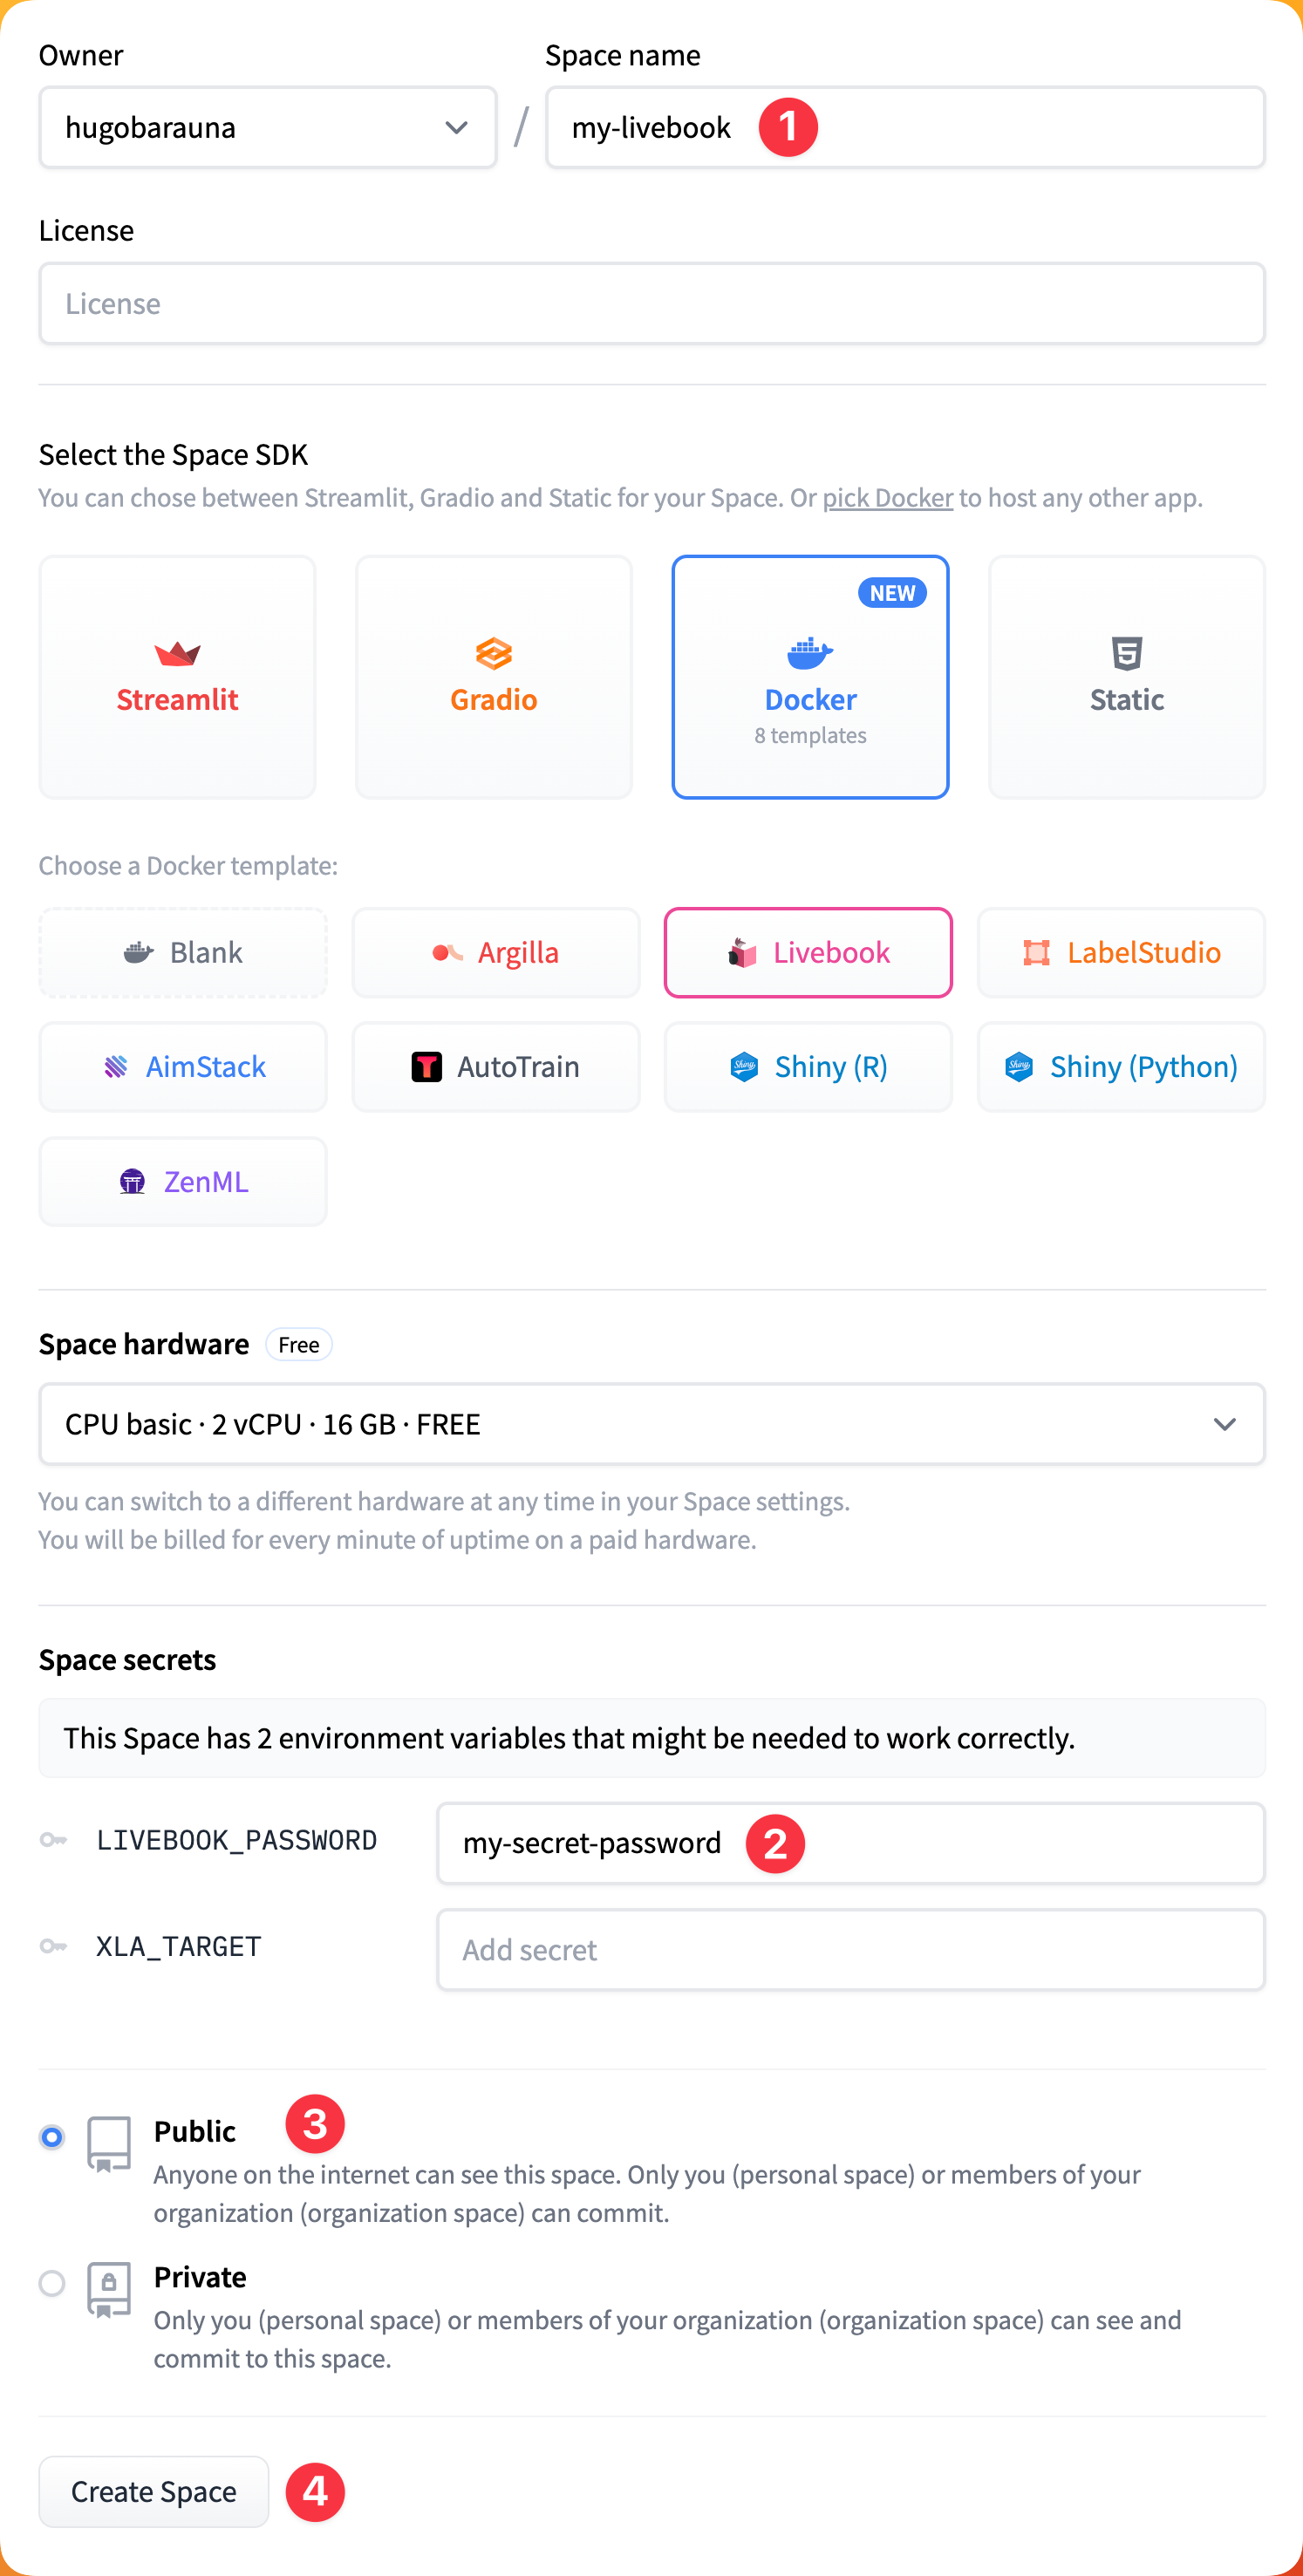Choose the Docker SDK card
Screen dimensions: 1303x2576
[x=810, y=677]
